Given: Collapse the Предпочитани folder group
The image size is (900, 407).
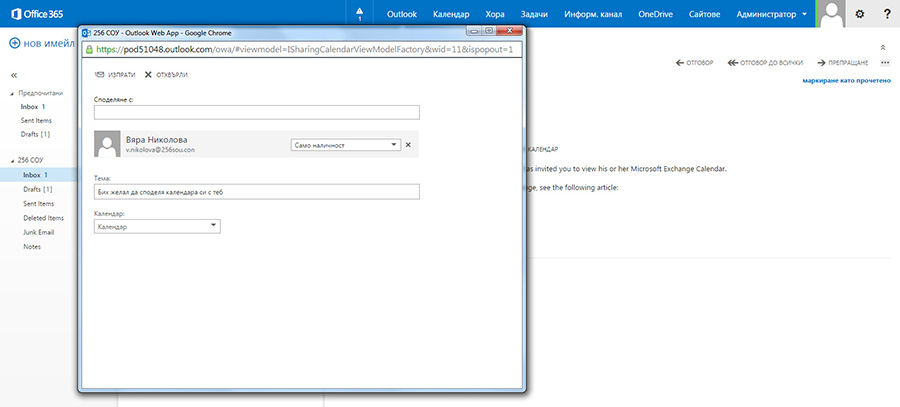Looking at the screenshot, I should (x=13, y=93).
